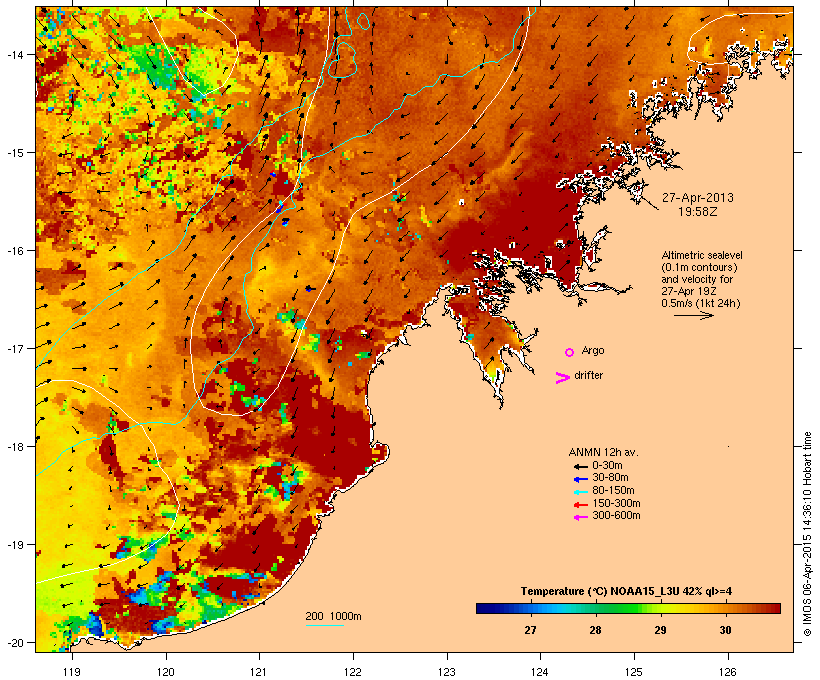Click the time text 19:58Z
The width and height of the screenshot is (820, 680).
click(698, 212)
